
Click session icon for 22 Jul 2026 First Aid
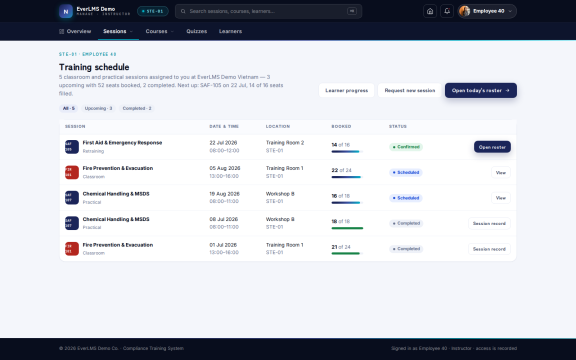point(72,147)
